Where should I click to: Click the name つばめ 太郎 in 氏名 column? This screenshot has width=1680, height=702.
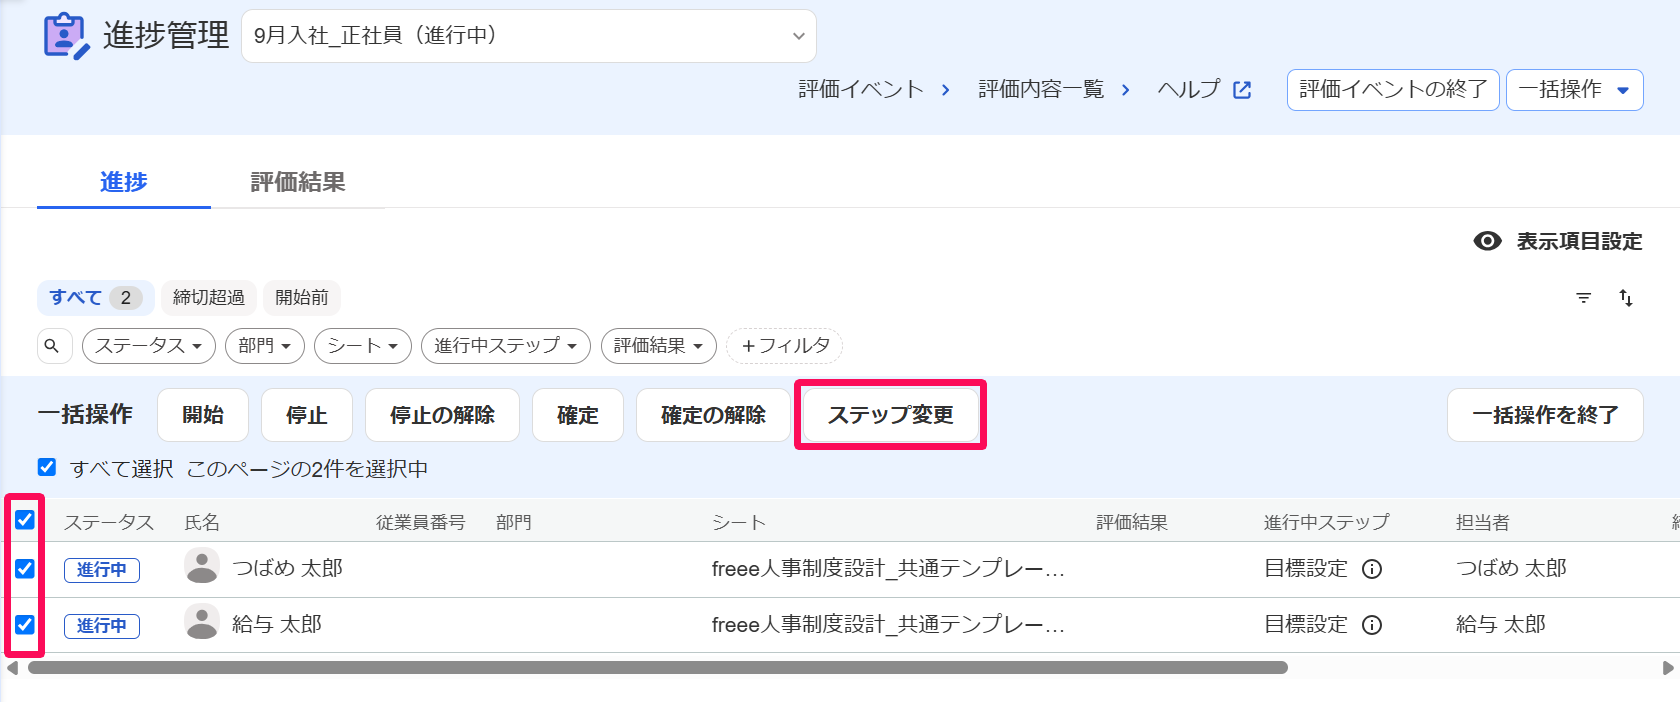click(x=288, y=568)
